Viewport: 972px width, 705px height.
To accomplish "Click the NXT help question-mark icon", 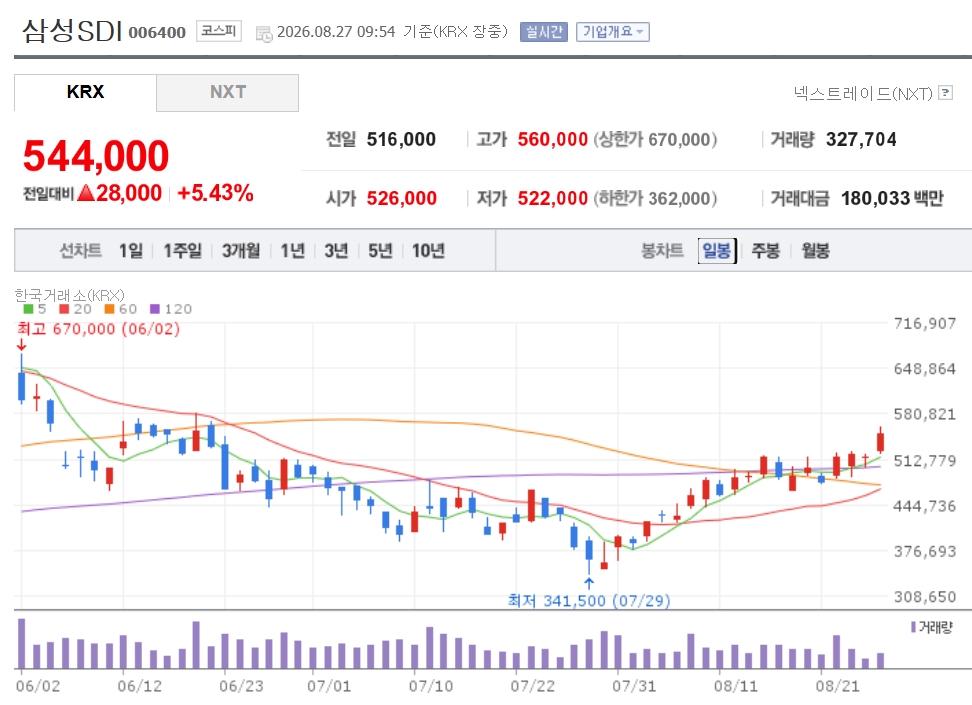I will coord(945,93).
